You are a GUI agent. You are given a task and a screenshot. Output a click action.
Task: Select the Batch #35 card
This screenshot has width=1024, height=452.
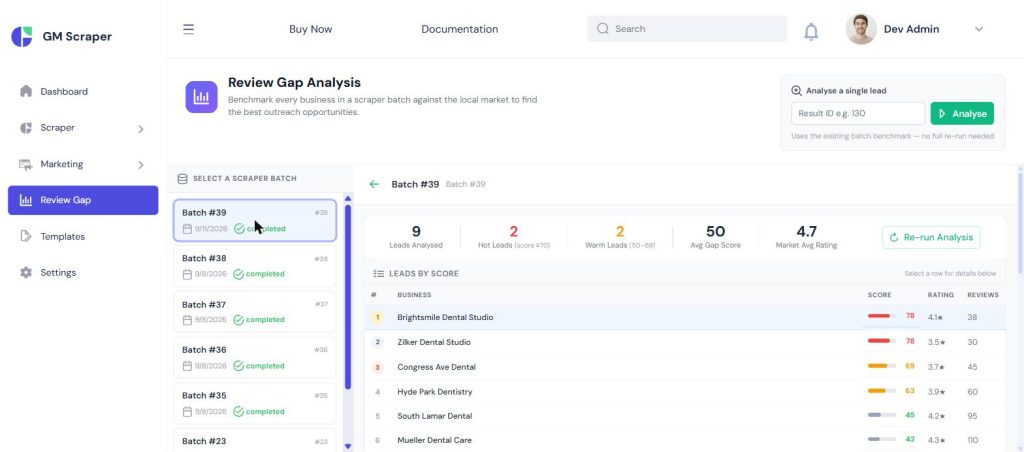coord(255,403)
